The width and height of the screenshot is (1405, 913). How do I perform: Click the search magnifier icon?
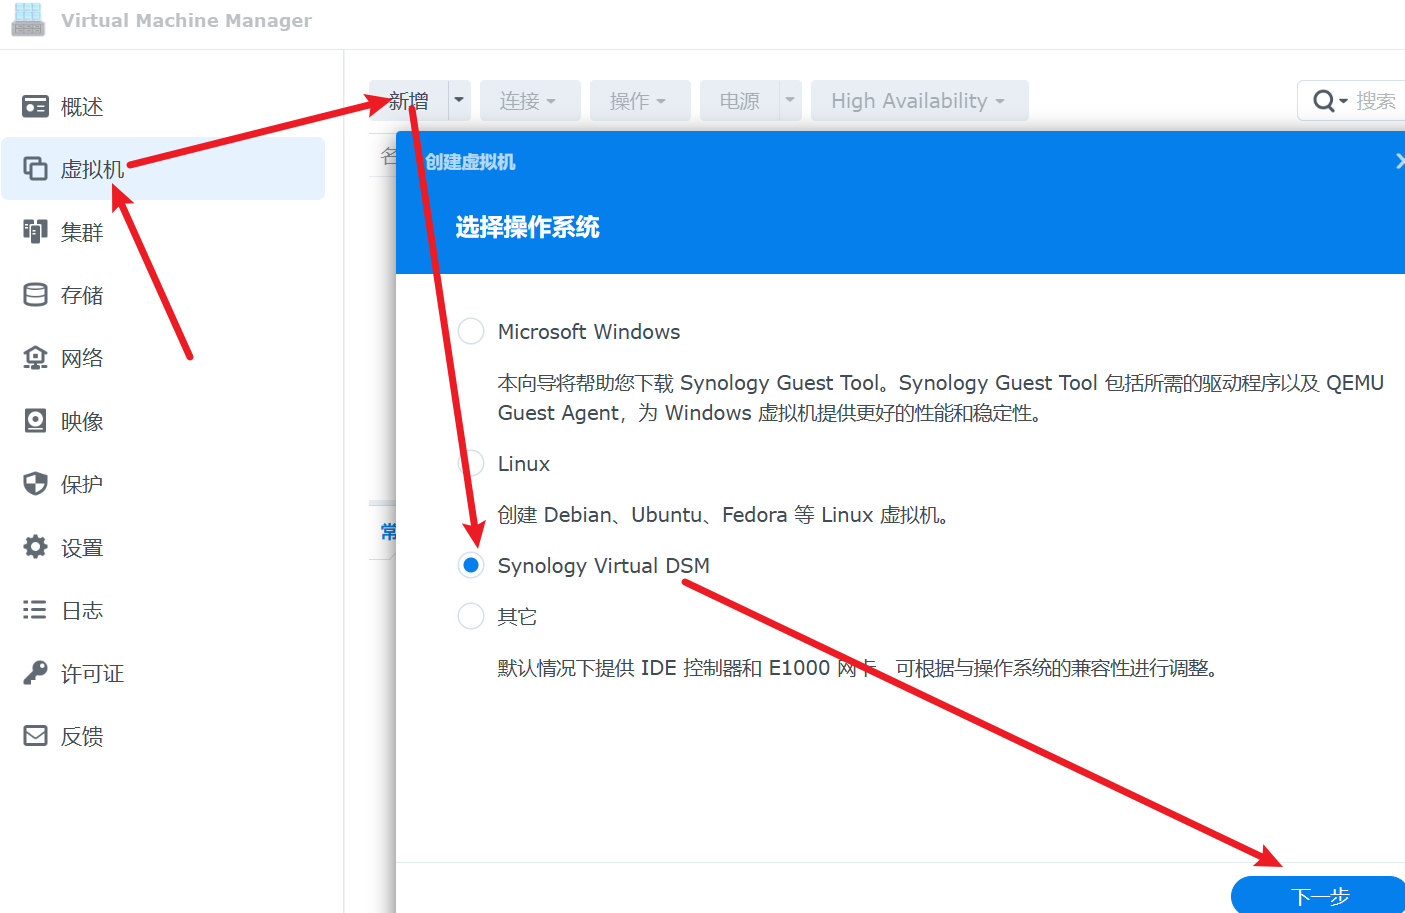coord(1324,101)
